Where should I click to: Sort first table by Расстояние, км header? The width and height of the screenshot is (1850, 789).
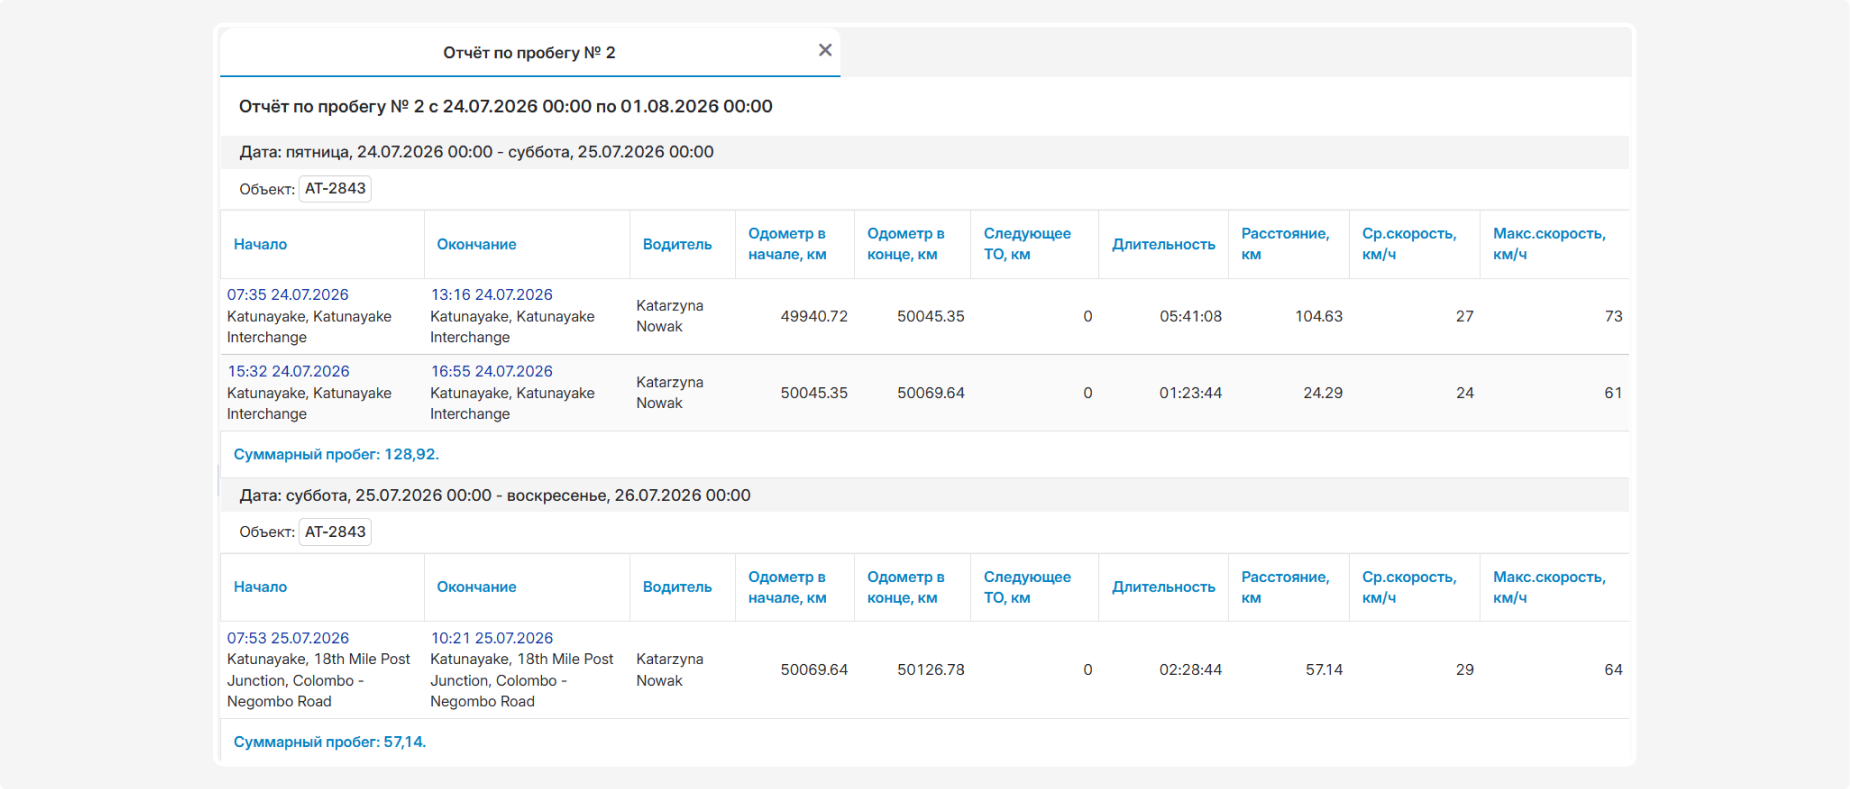(x=1285, y=244)
